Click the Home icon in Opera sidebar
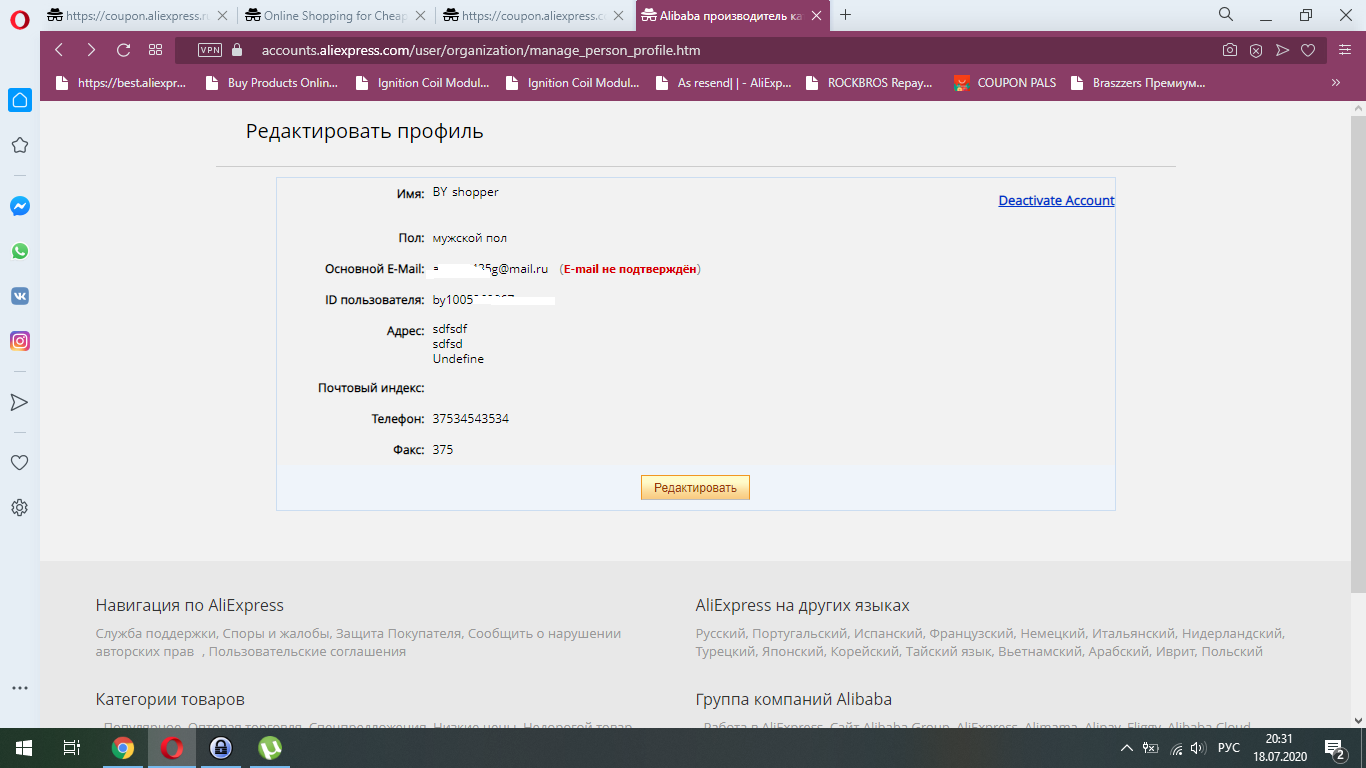Image resolution: width=1366 pixels, height=768 pixels. 19,100
